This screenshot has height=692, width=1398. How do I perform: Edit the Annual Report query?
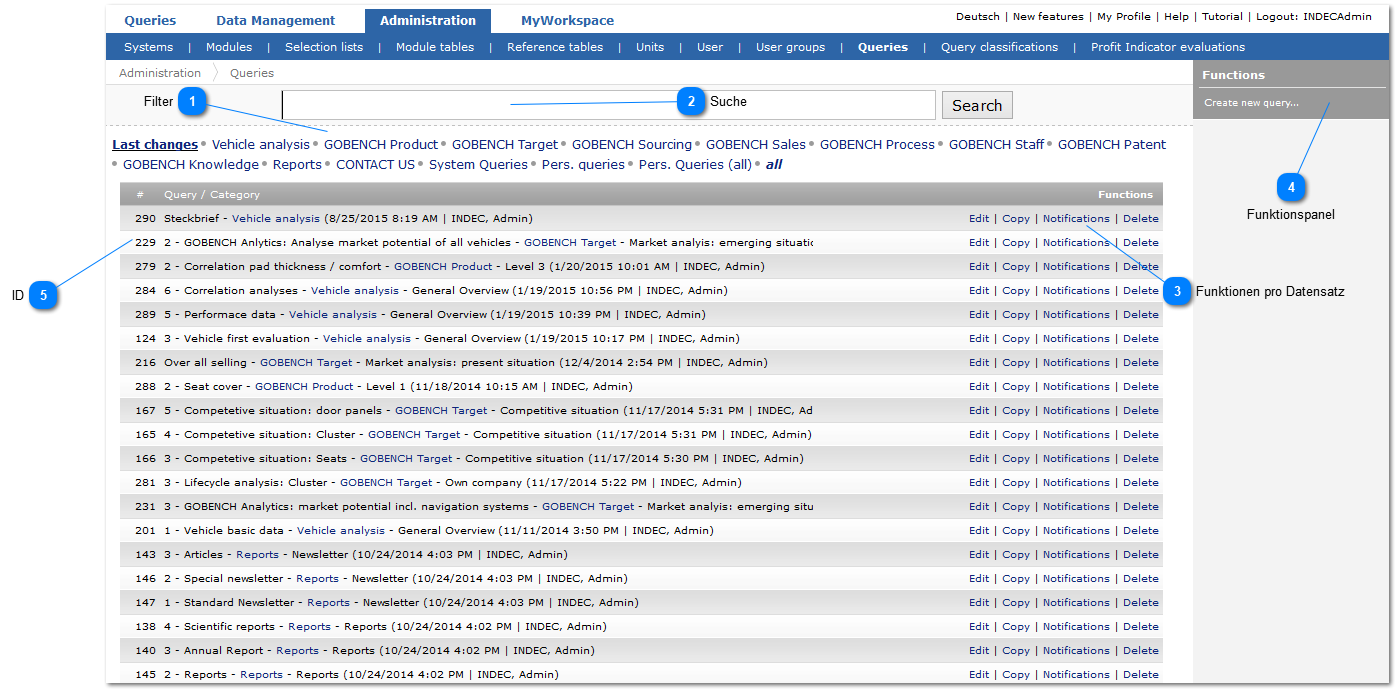tap(979, 651)
